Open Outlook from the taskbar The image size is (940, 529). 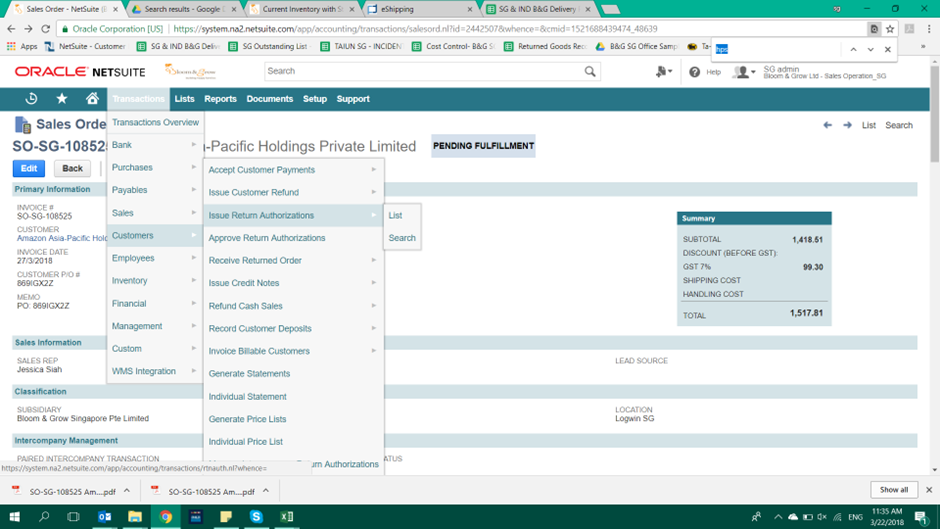(x=104, y=516)
